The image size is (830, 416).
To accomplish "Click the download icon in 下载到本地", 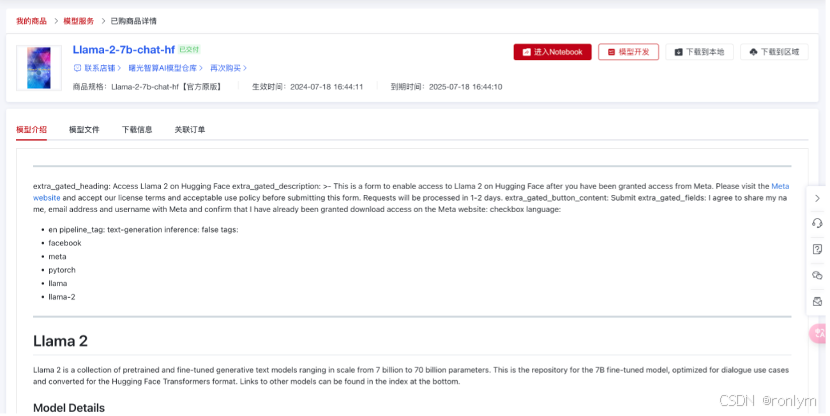I will pyautogui.click(x=679, y=52).
